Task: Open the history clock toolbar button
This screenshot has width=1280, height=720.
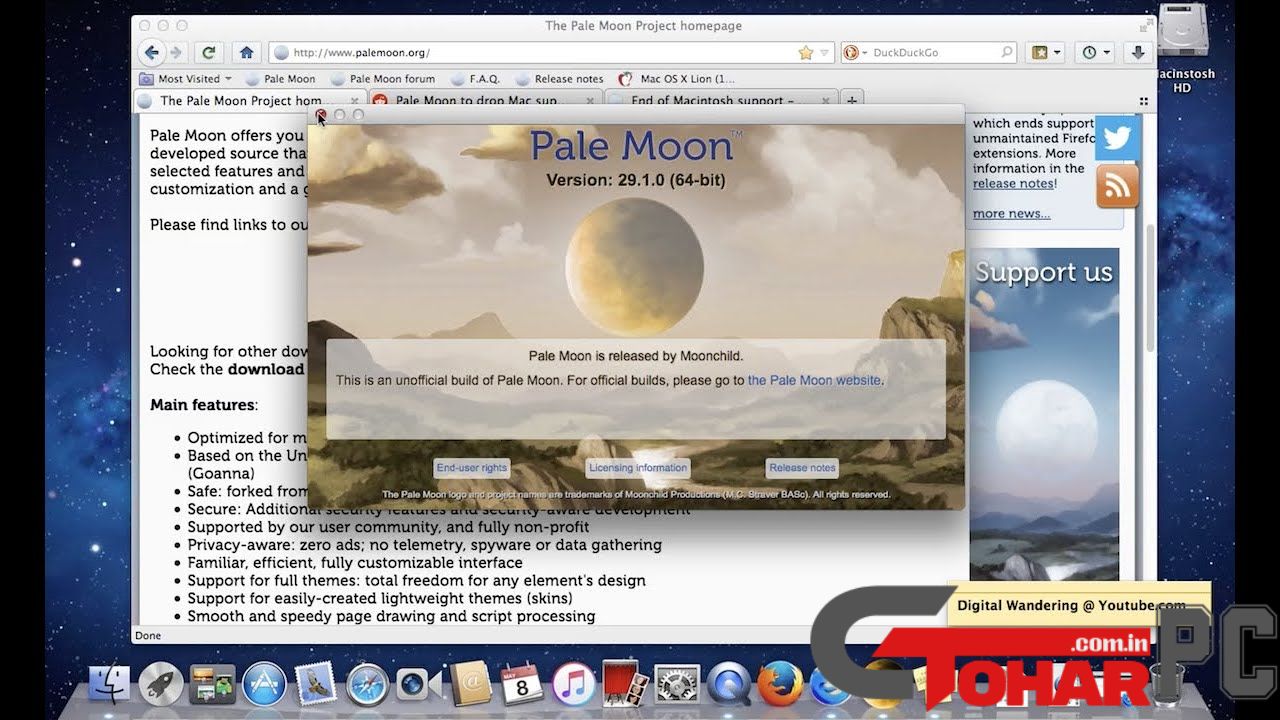Action: [1096, 52]
